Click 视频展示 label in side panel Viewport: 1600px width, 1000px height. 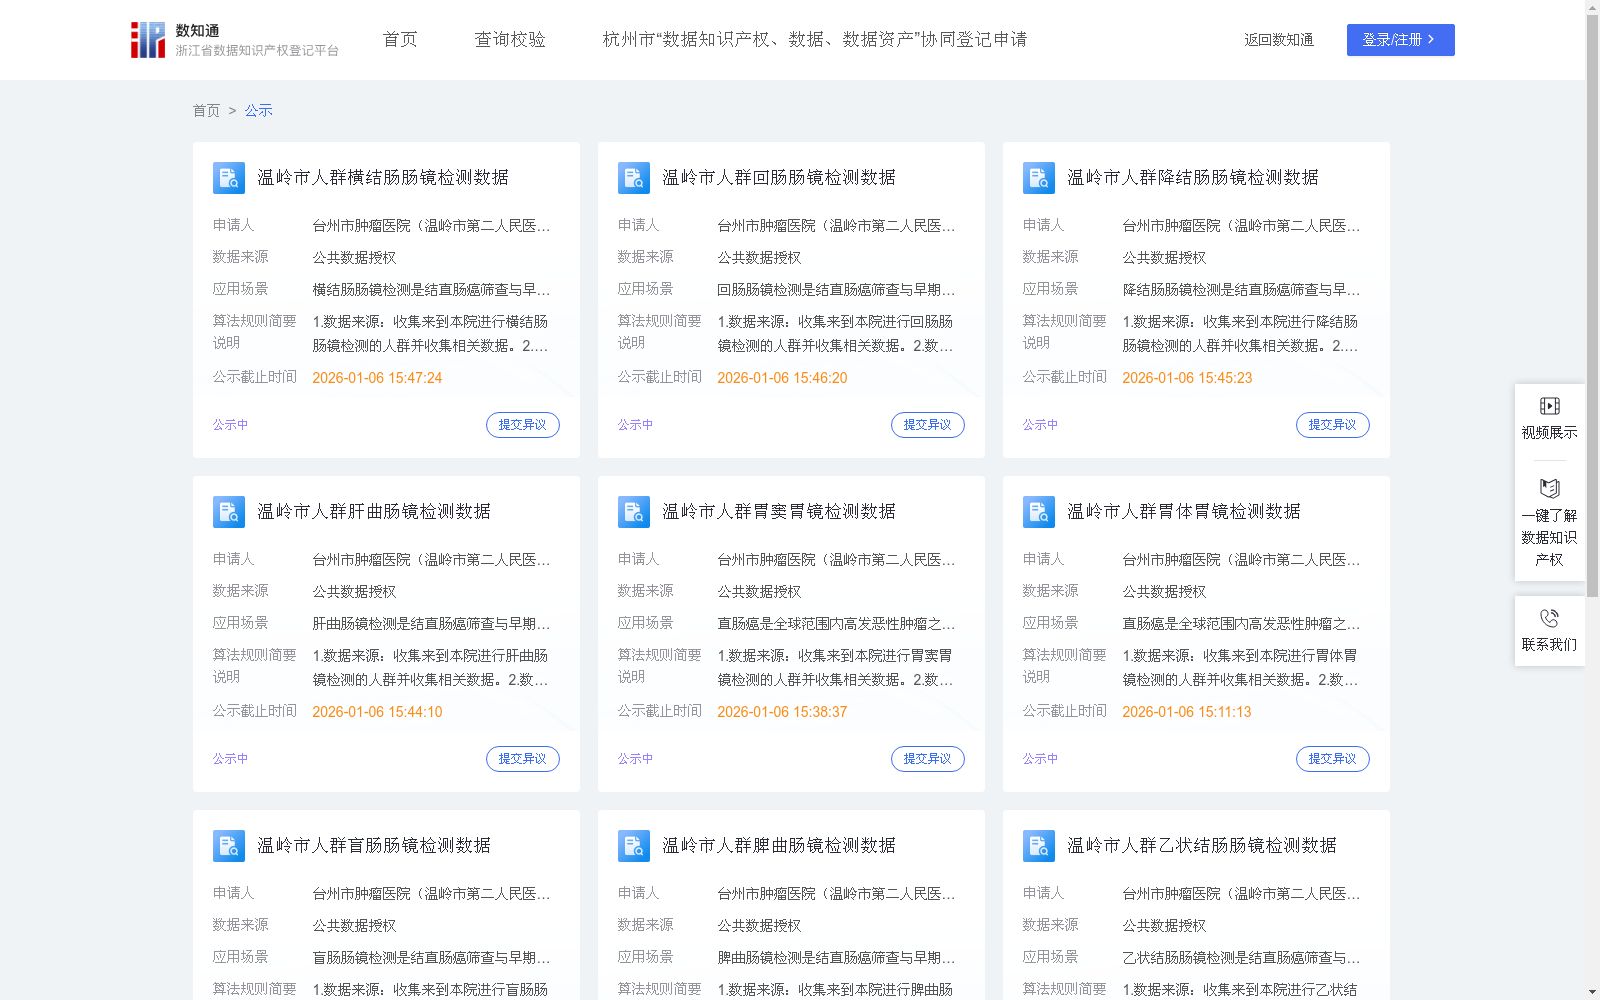[x=1550, y=433]
